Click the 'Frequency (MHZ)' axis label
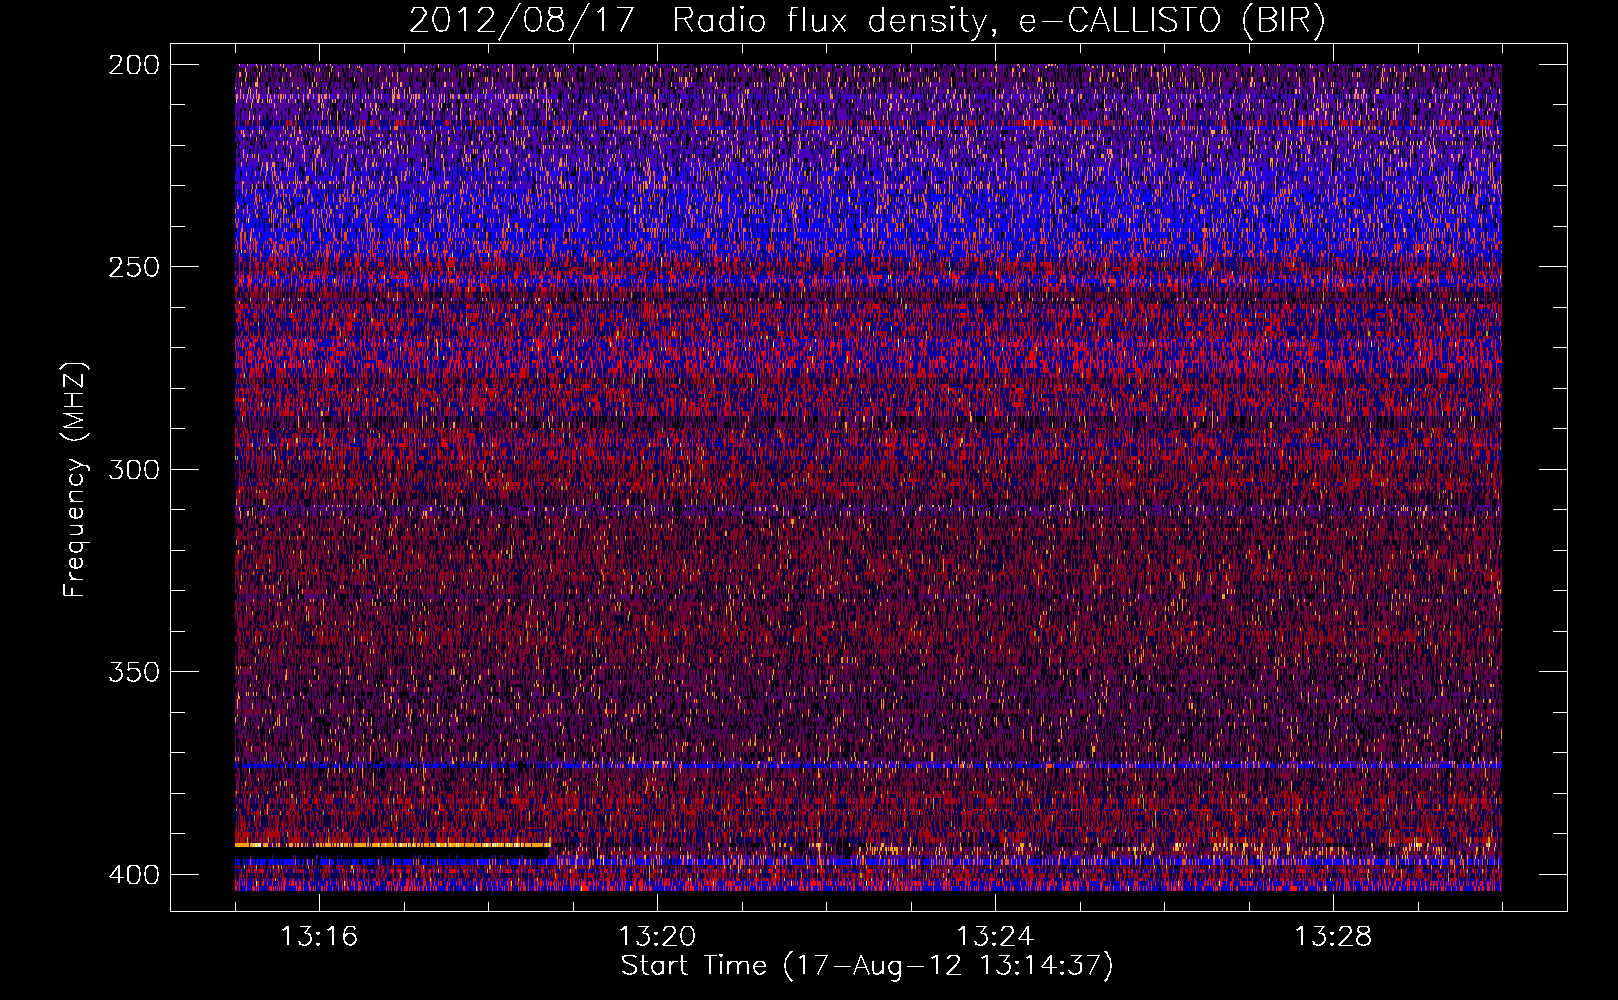 pos(75,479)
